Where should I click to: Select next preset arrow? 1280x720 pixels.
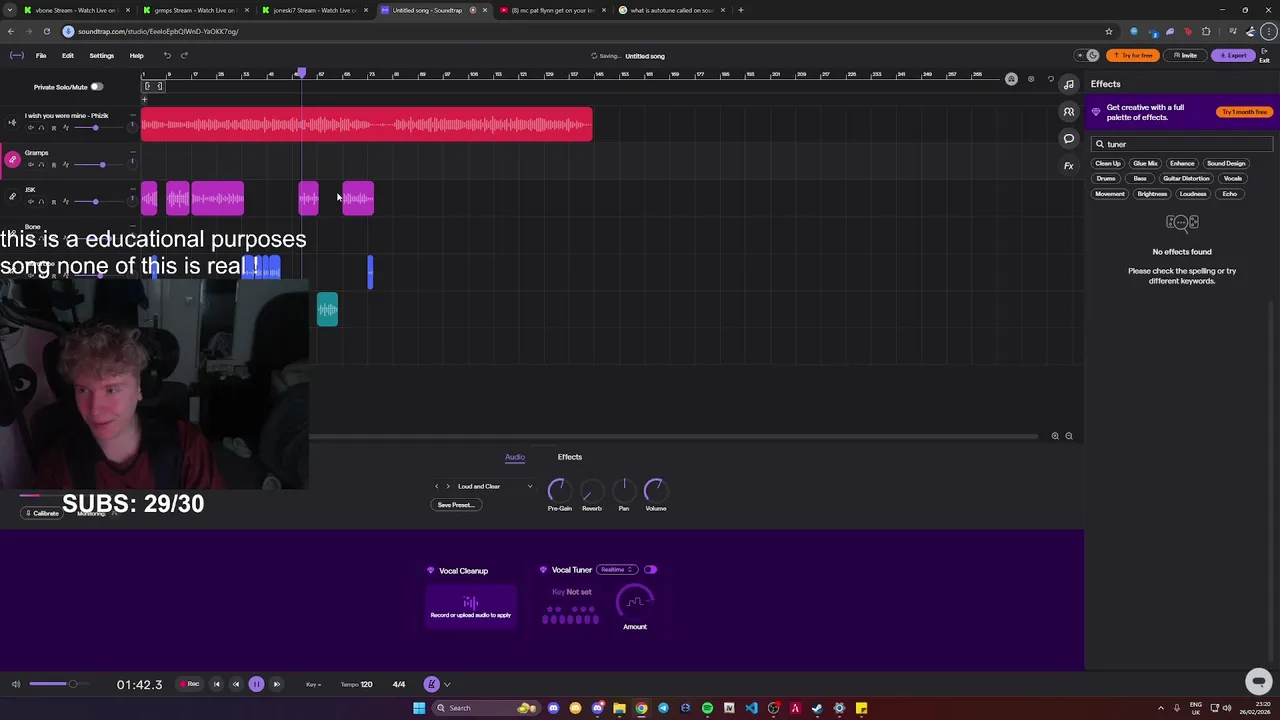click(447, 486)
